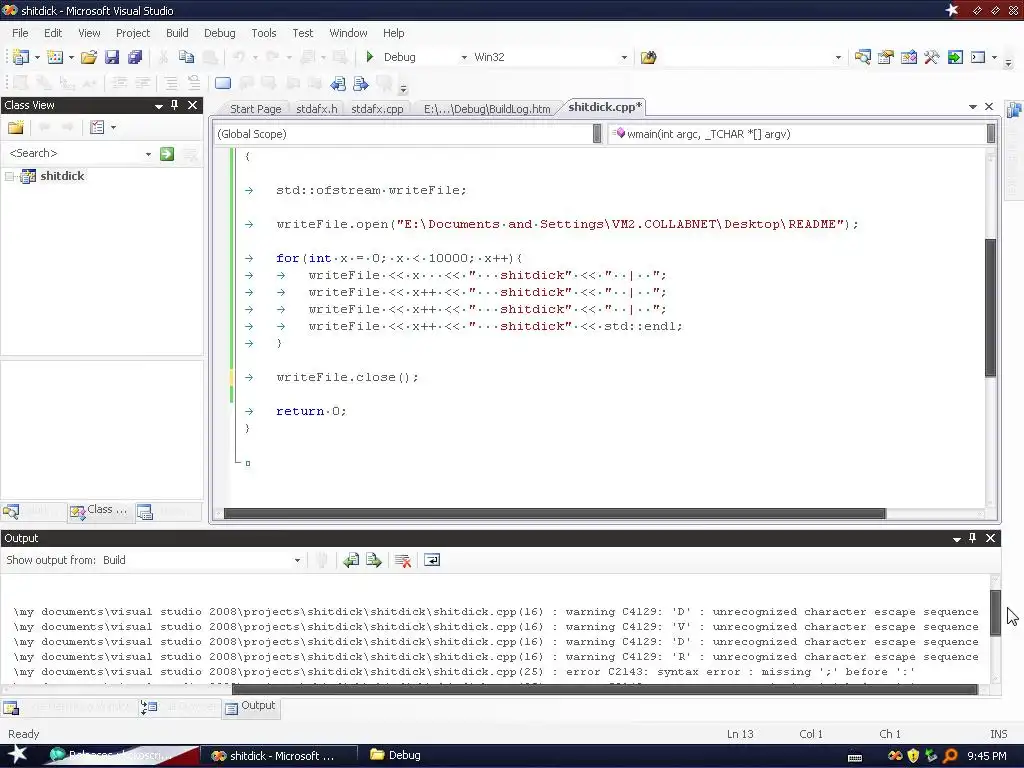Open the Debug menu
This screenshot has width=1024, height=768.
(219, 33)
